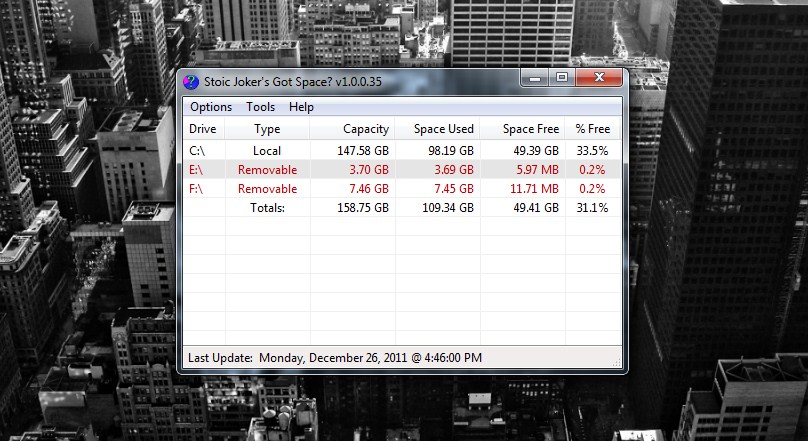This screenshot has height=441, width=808.
Task: Sort by the Capacity column header
Action: tap(352, 129)
